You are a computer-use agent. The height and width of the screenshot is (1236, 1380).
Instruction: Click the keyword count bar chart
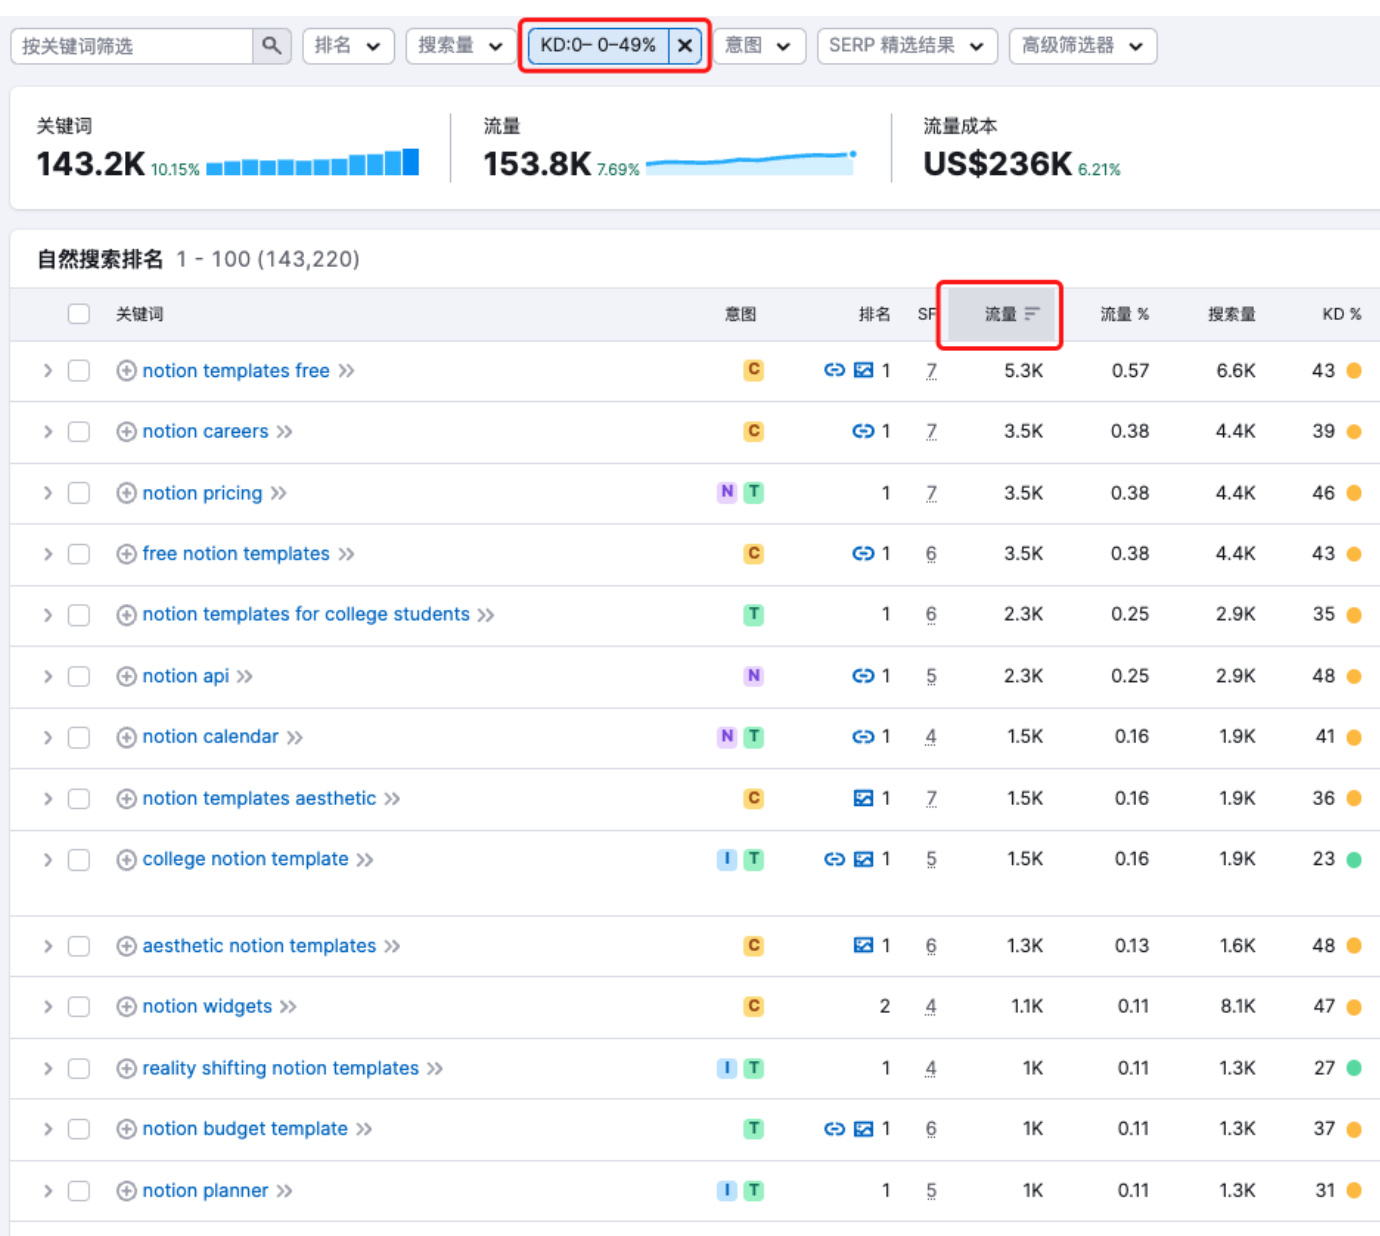coord(312,163)
